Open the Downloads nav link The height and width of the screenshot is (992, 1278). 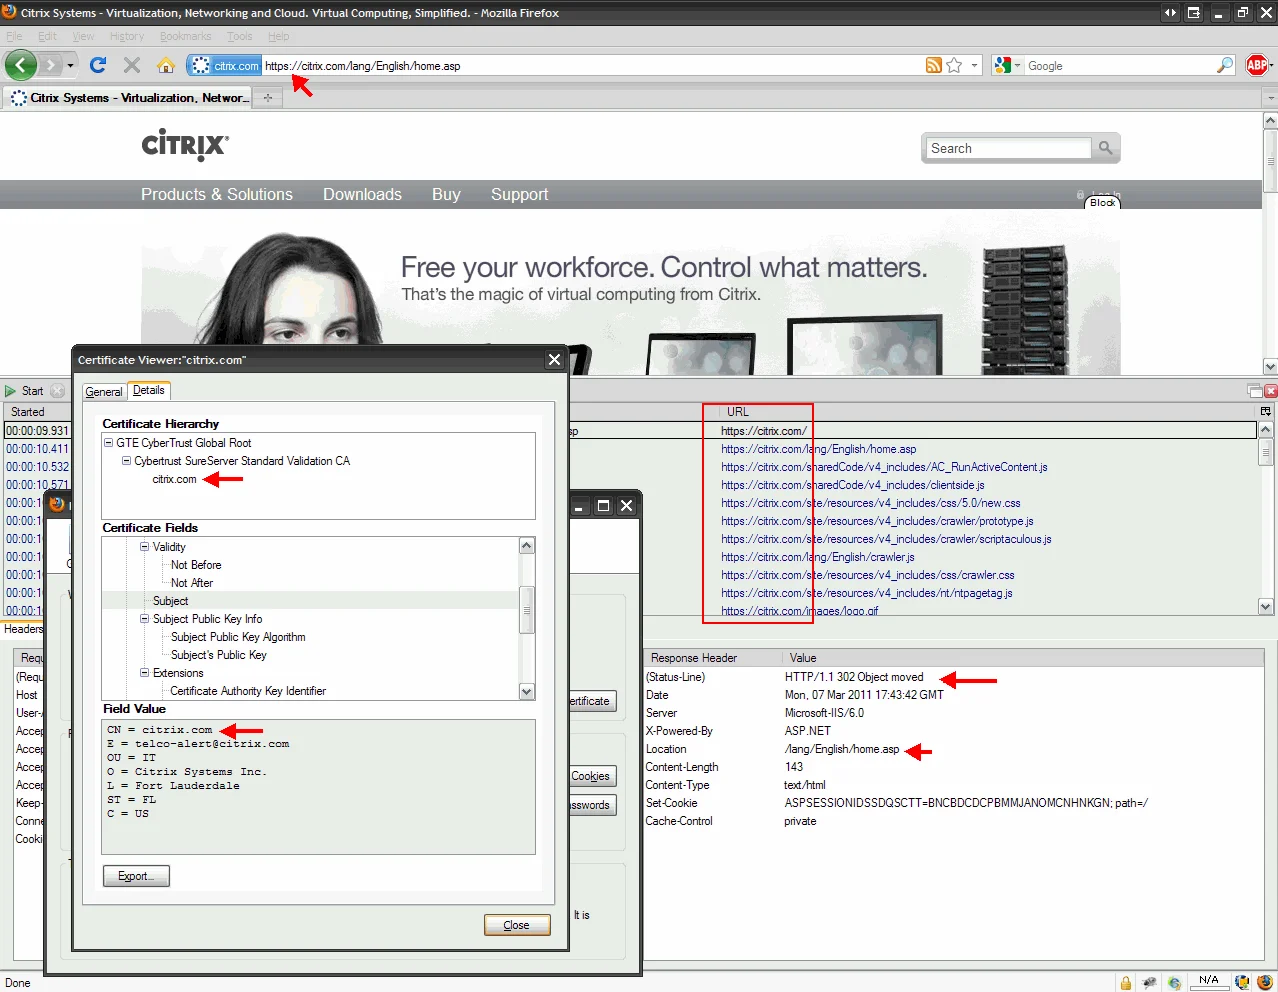click(x=362, y=195)
